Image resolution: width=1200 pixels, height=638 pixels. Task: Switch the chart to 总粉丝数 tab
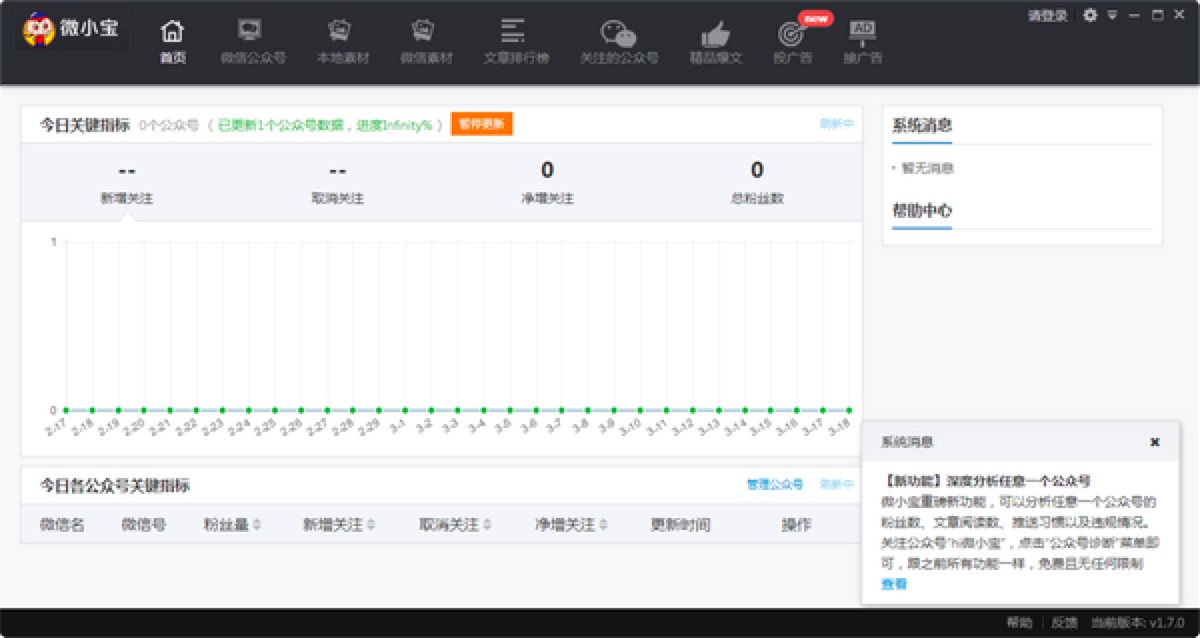pyautogui.click(x=757, y=181)
